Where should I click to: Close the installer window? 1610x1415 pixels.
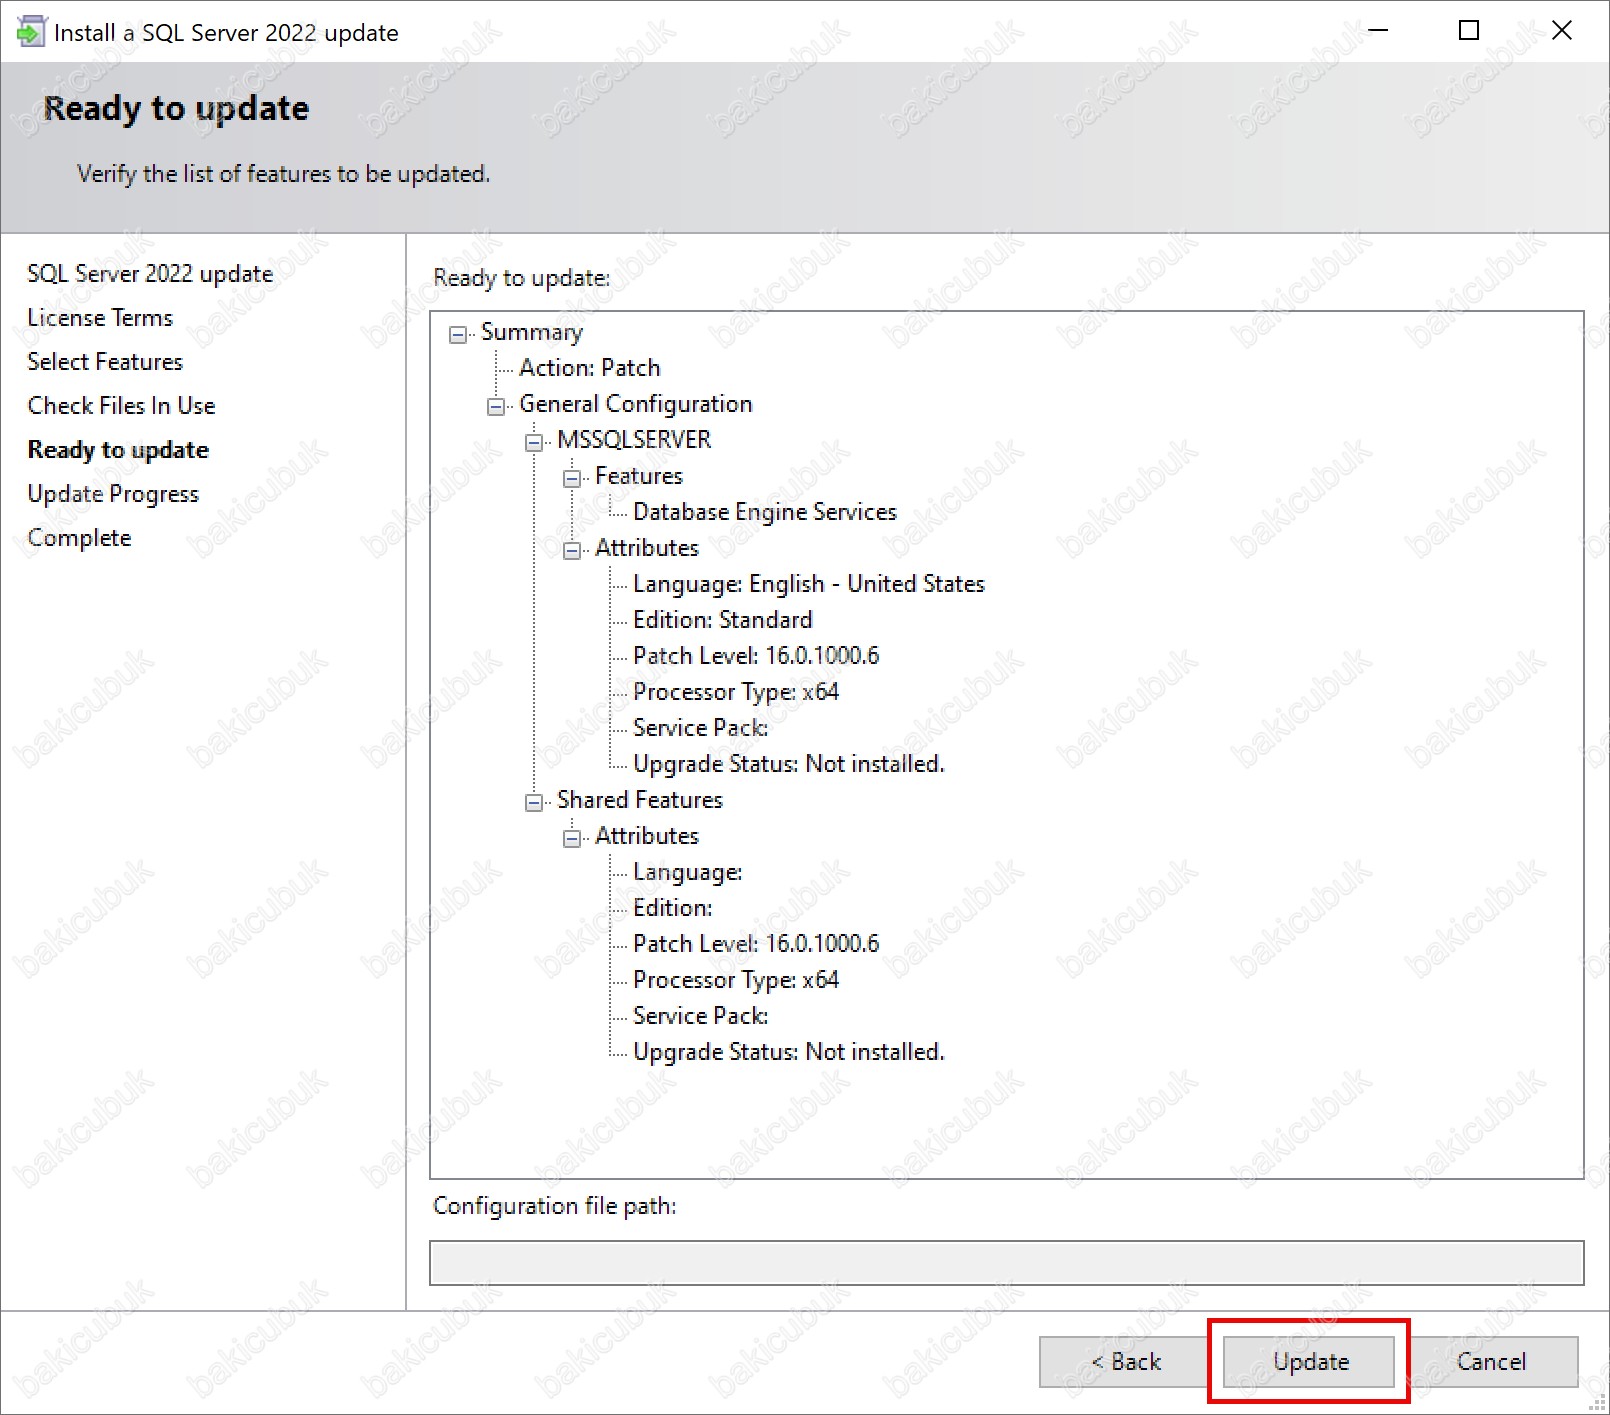(1561, 31)
